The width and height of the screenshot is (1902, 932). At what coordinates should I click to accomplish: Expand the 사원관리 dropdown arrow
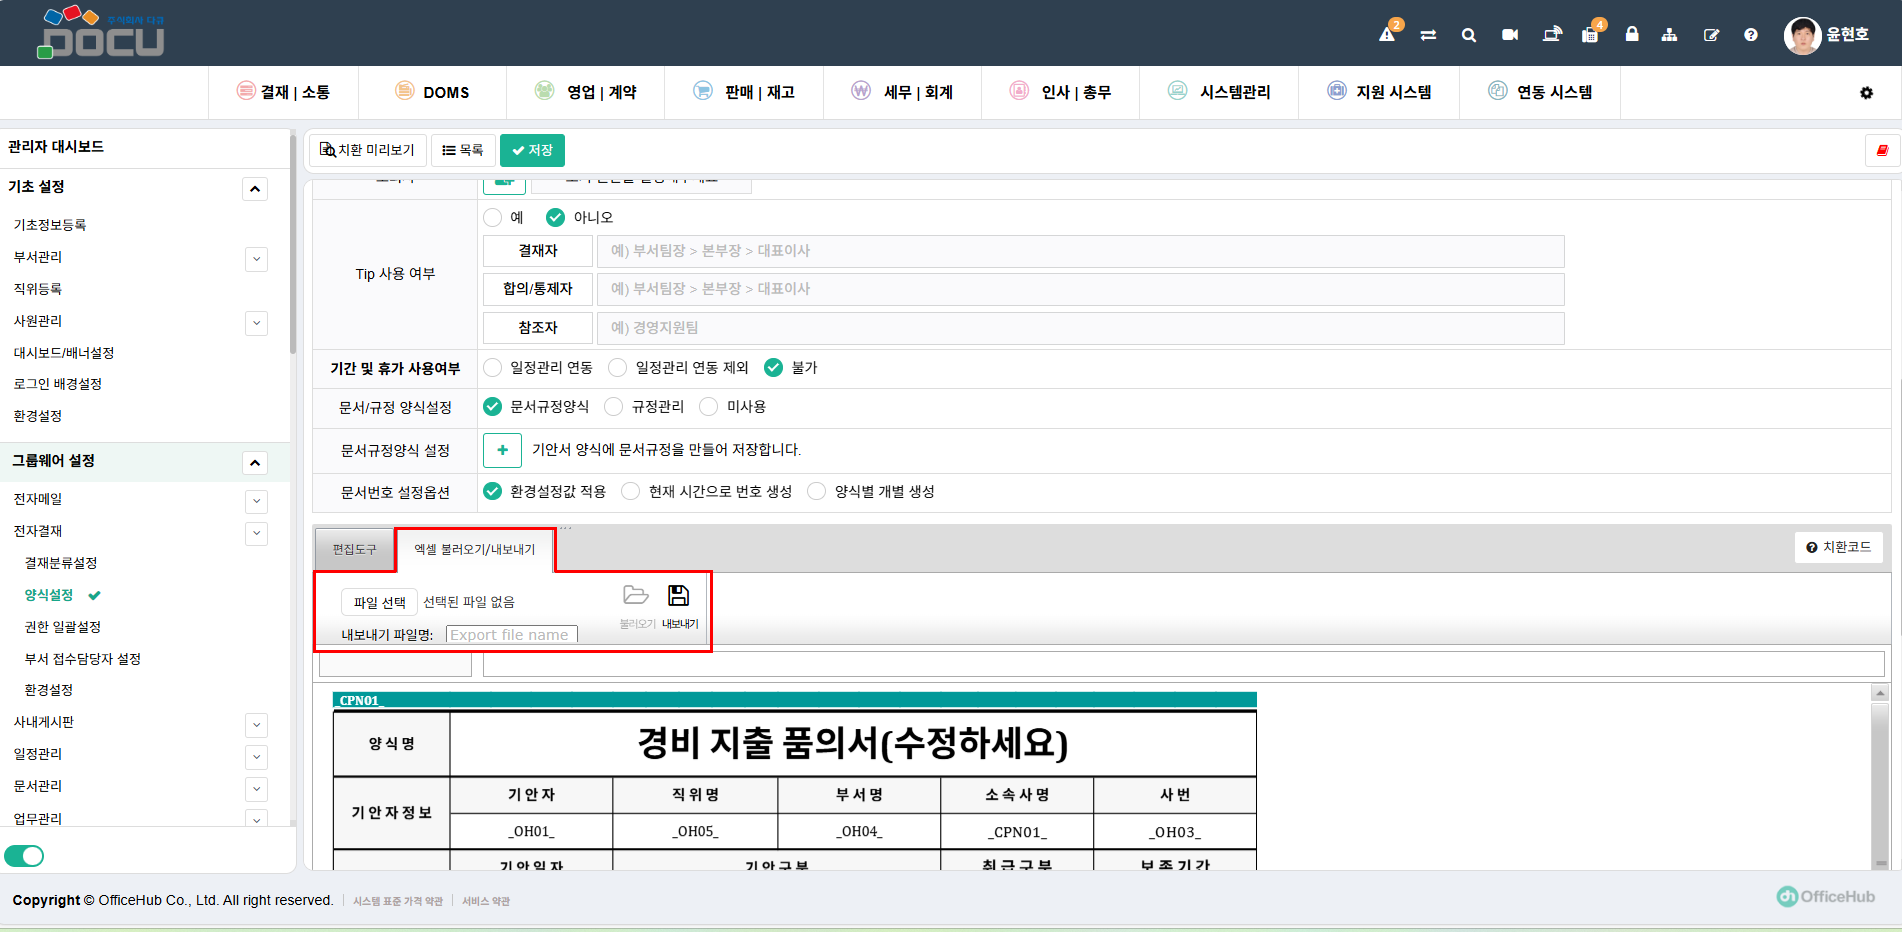[x=257, y=323]
